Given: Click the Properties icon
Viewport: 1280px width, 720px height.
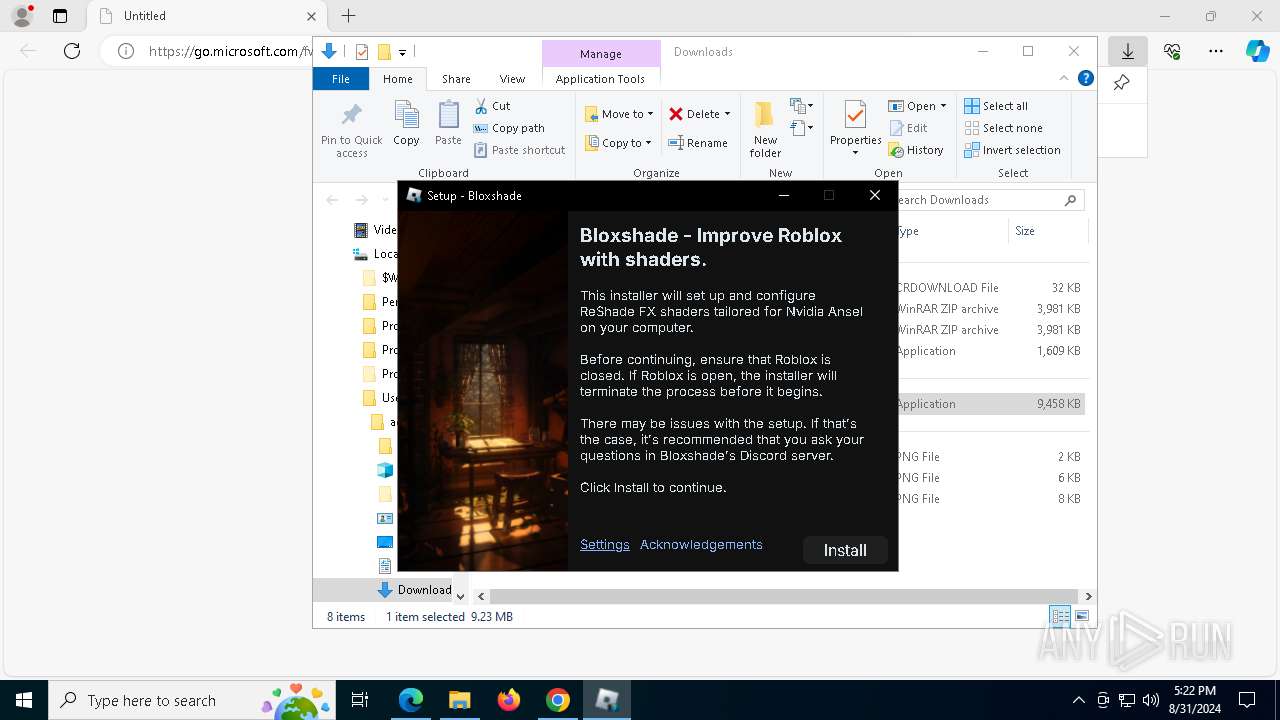Looking at the screenshot, I should click(x=855, y=115).
